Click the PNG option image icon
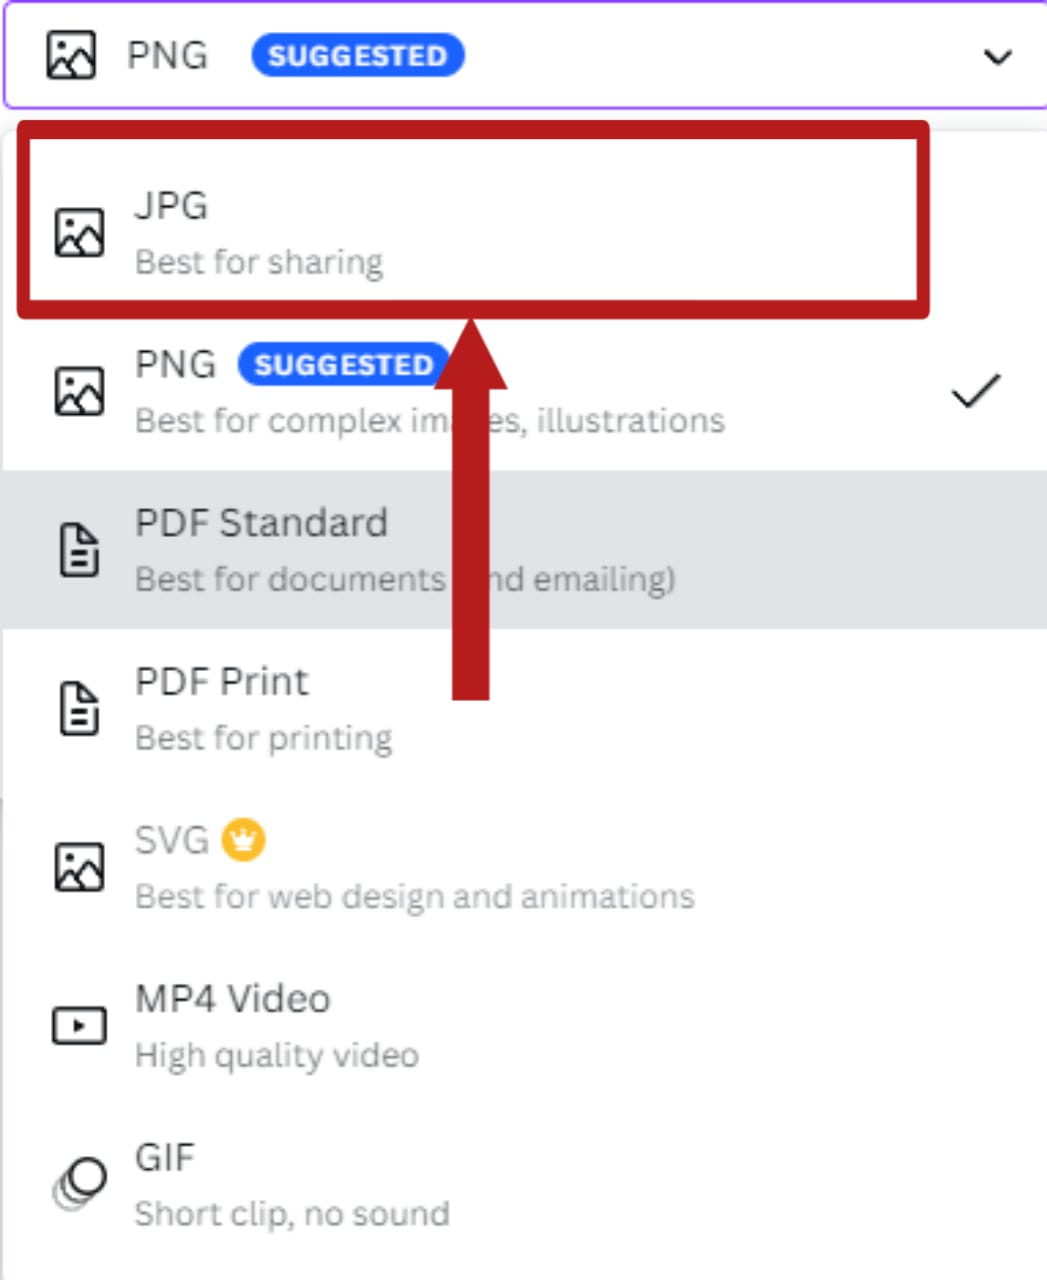The width and height of the screenshot is (1047, 1280). click(x=79, y=391)
